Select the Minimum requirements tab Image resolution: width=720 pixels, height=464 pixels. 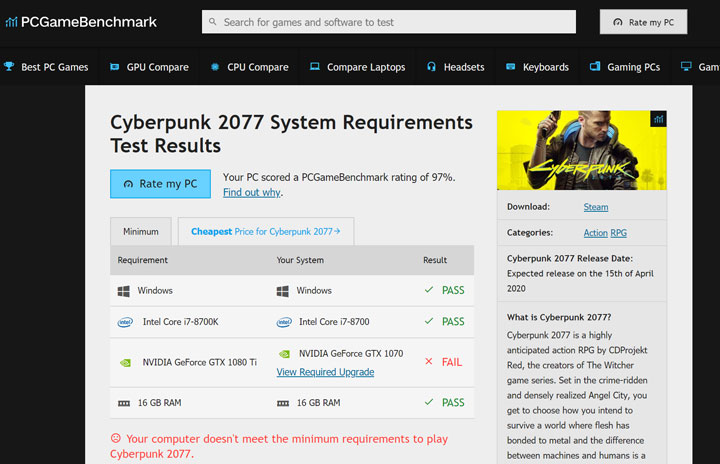(x=141, y=232)
